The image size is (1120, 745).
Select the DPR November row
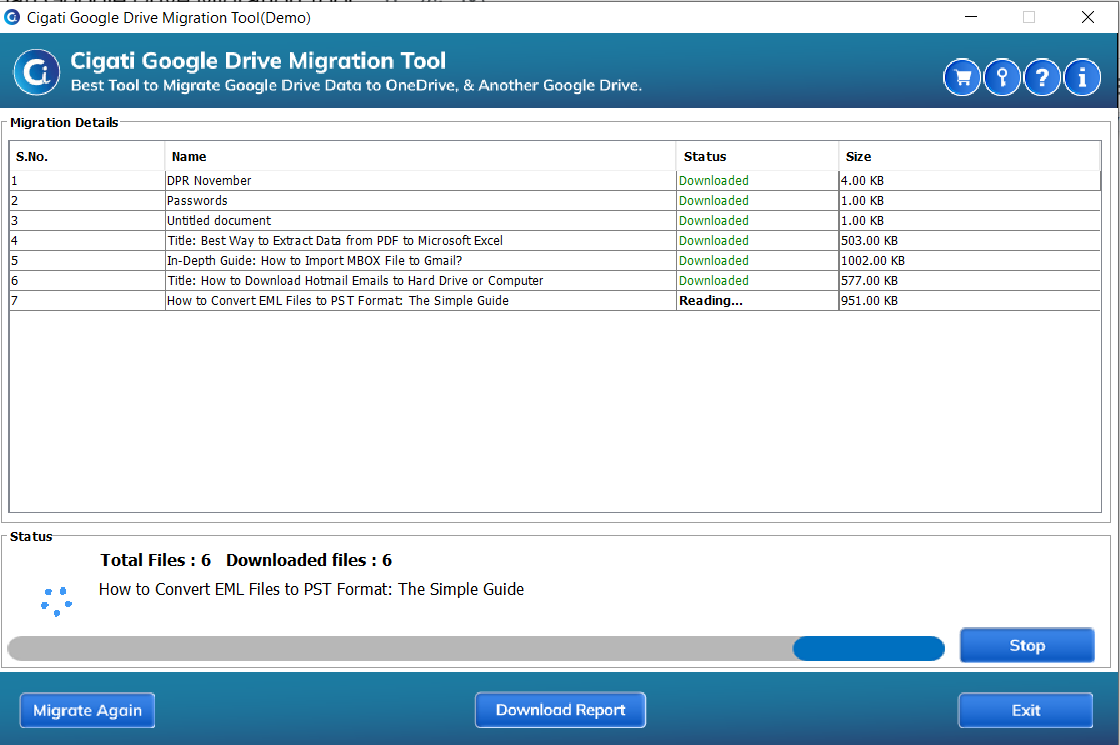pos(555,181)
